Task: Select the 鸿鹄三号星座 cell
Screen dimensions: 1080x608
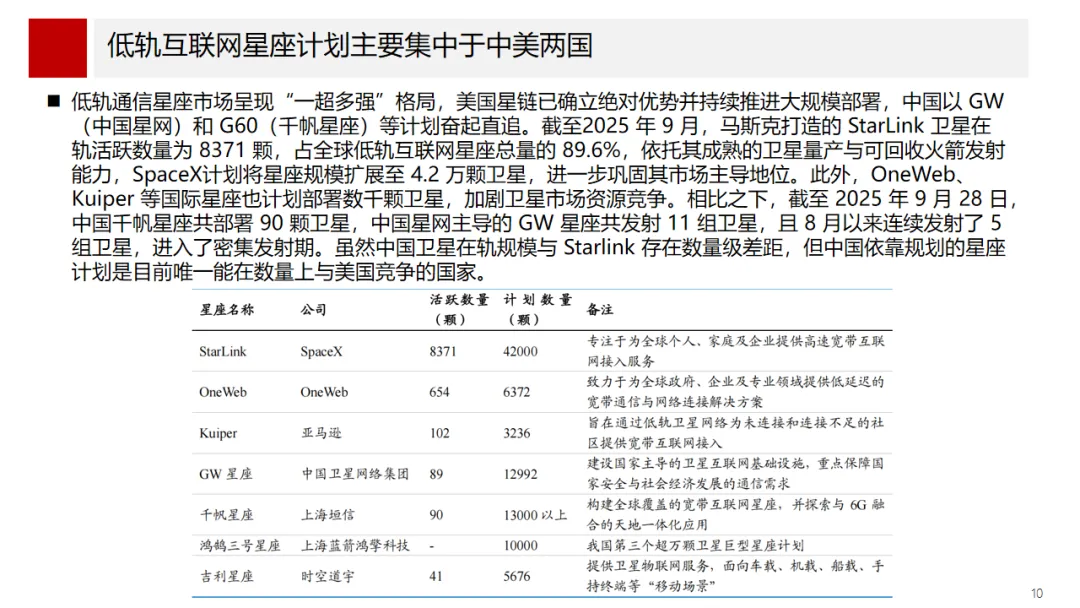Action: pyautogui.click(x=240, y=546)
